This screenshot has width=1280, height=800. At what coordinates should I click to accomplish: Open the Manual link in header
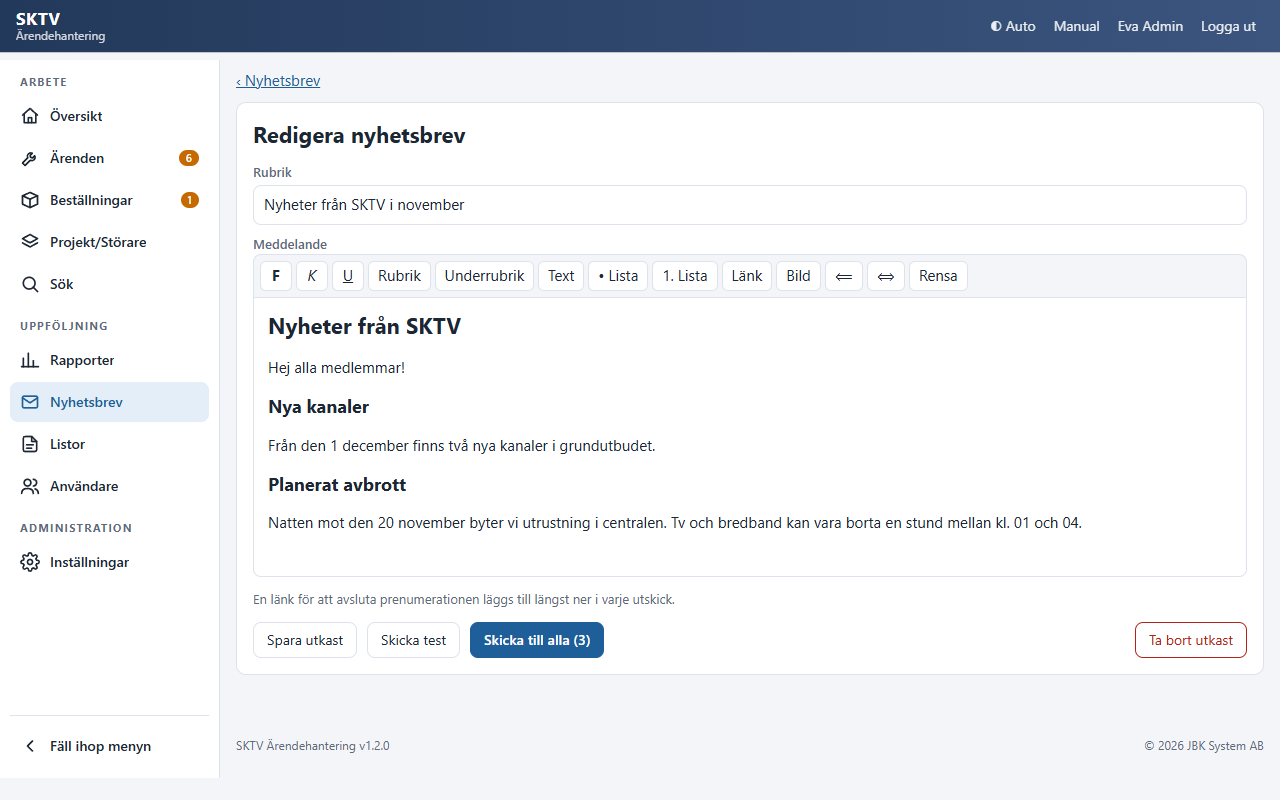1076,26
